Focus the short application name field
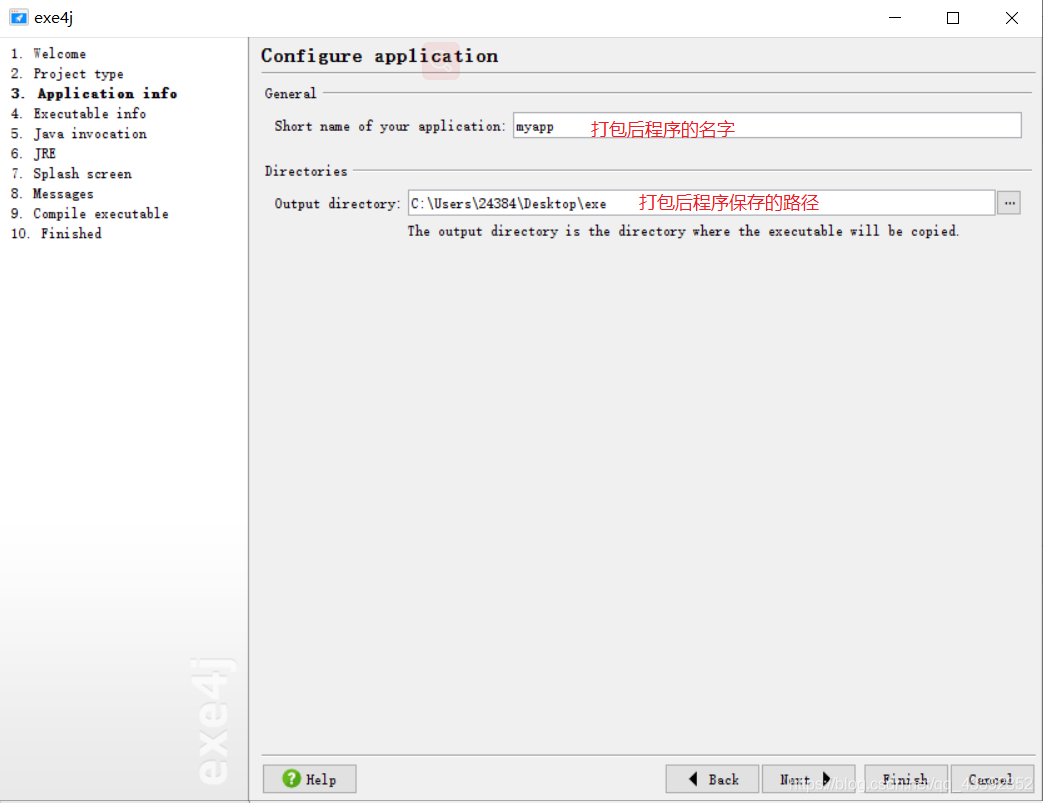 (767, 126)
